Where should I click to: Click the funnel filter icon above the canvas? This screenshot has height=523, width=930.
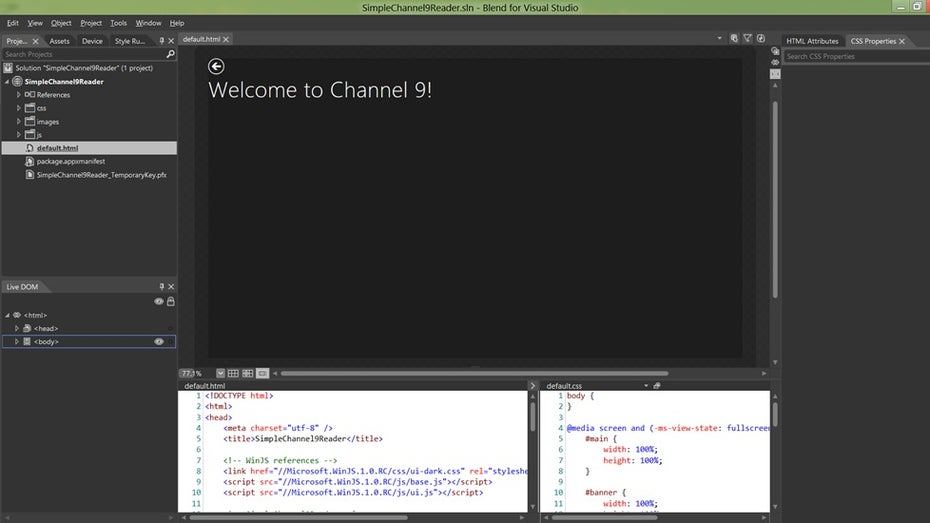tap(747, 39)
